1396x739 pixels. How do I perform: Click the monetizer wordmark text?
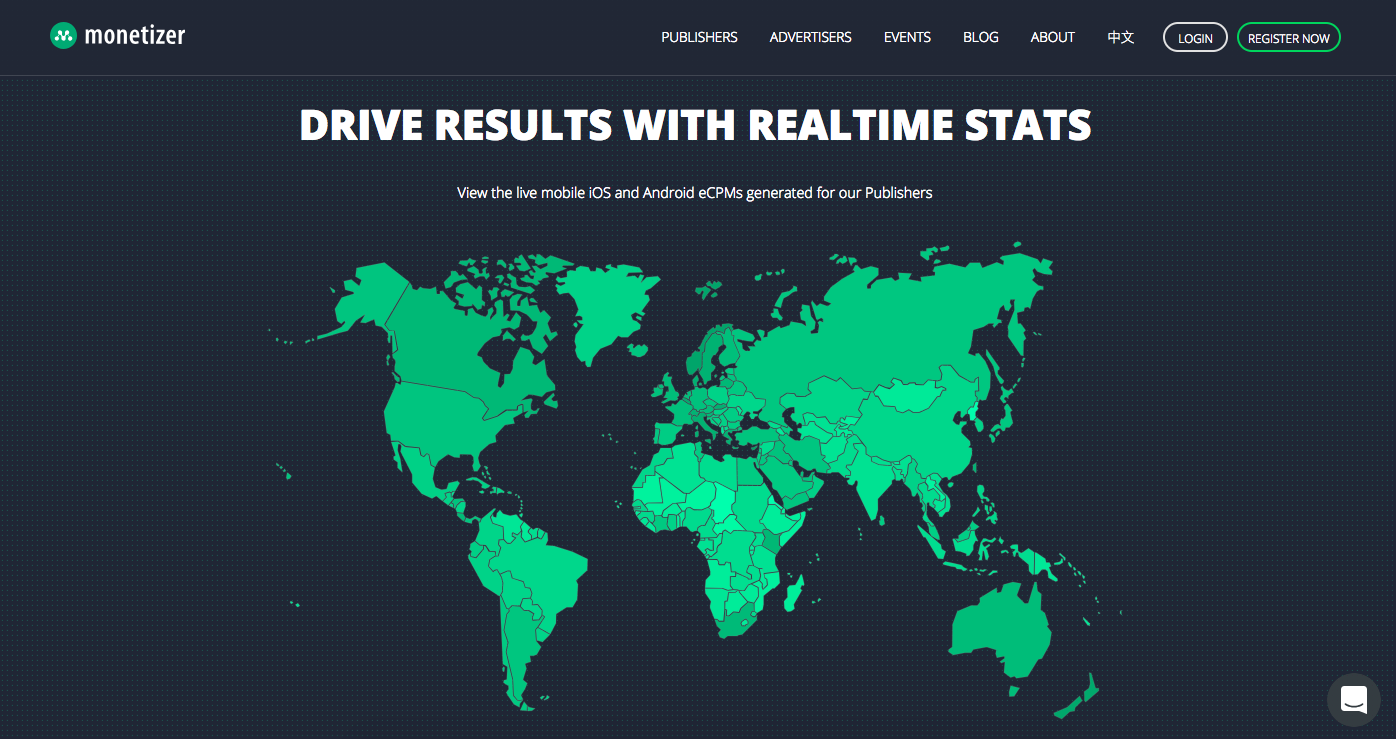(135, 37)
